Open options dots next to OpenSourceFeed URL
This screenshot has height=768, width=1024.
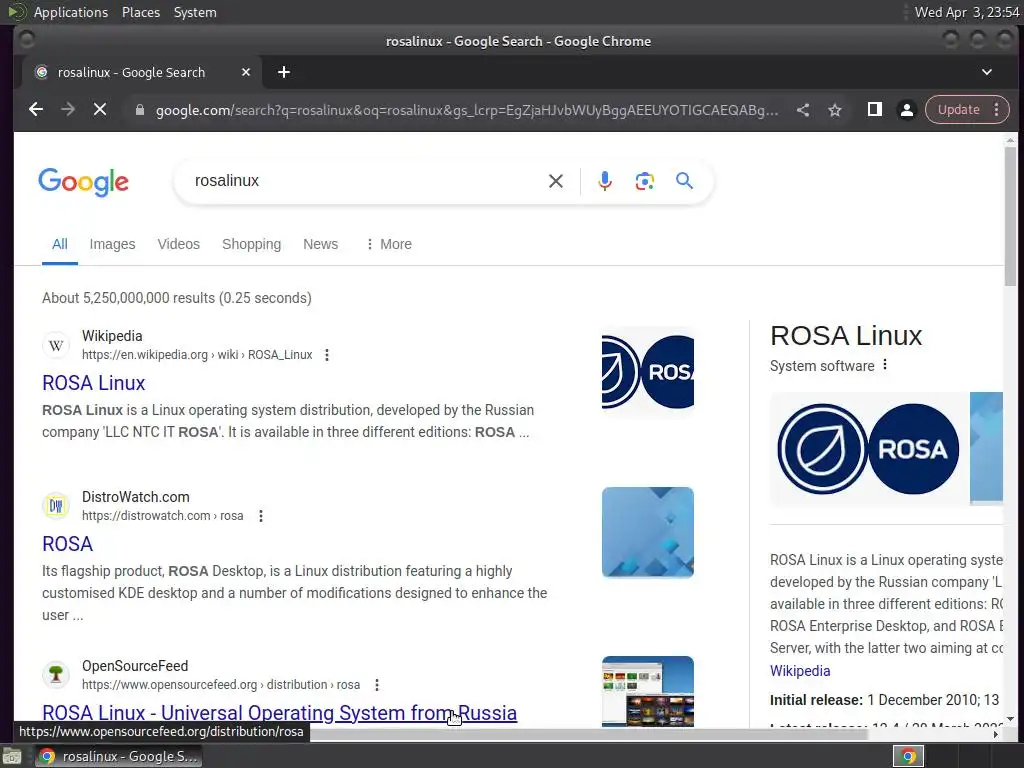pyautogui.click(x=377, y=685)
